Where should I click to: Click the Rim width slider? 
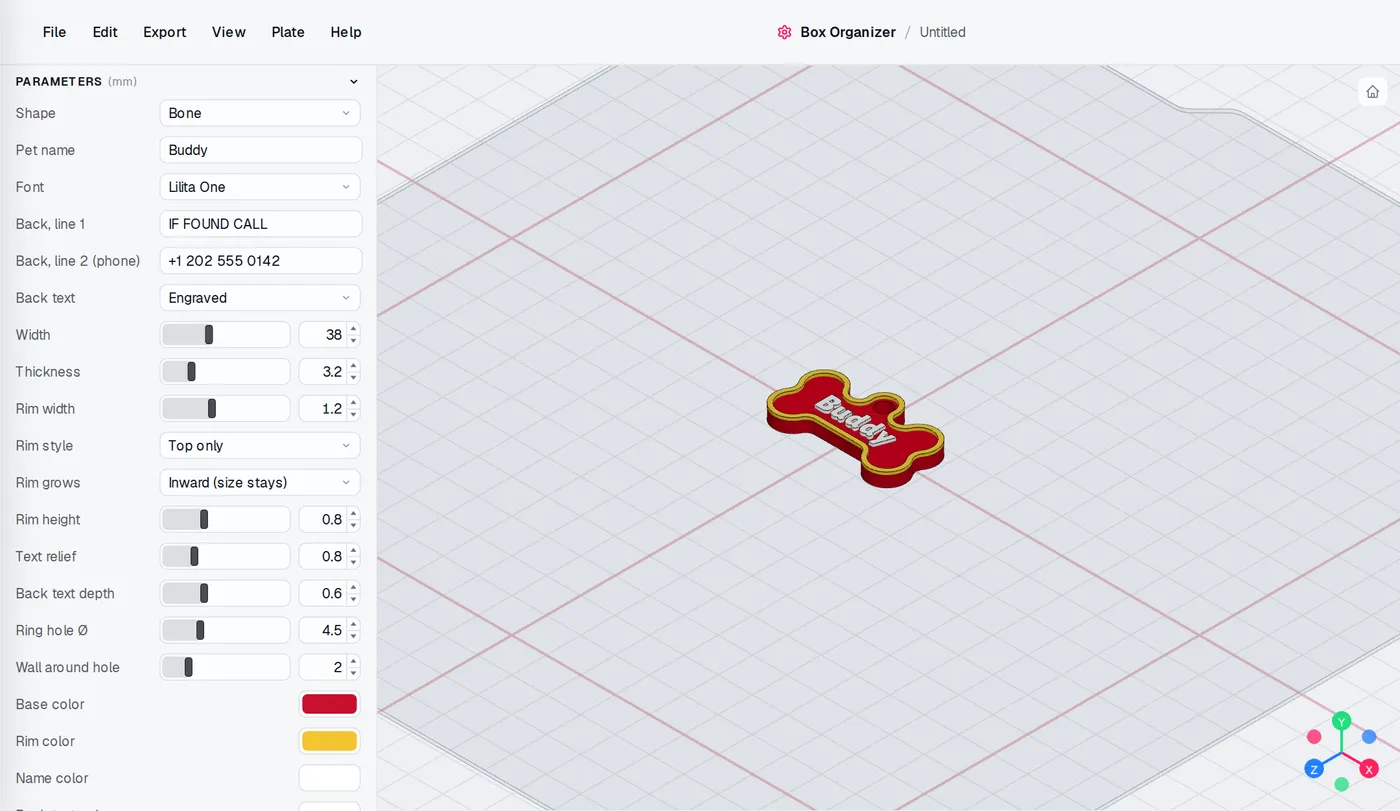coord(225,409)
